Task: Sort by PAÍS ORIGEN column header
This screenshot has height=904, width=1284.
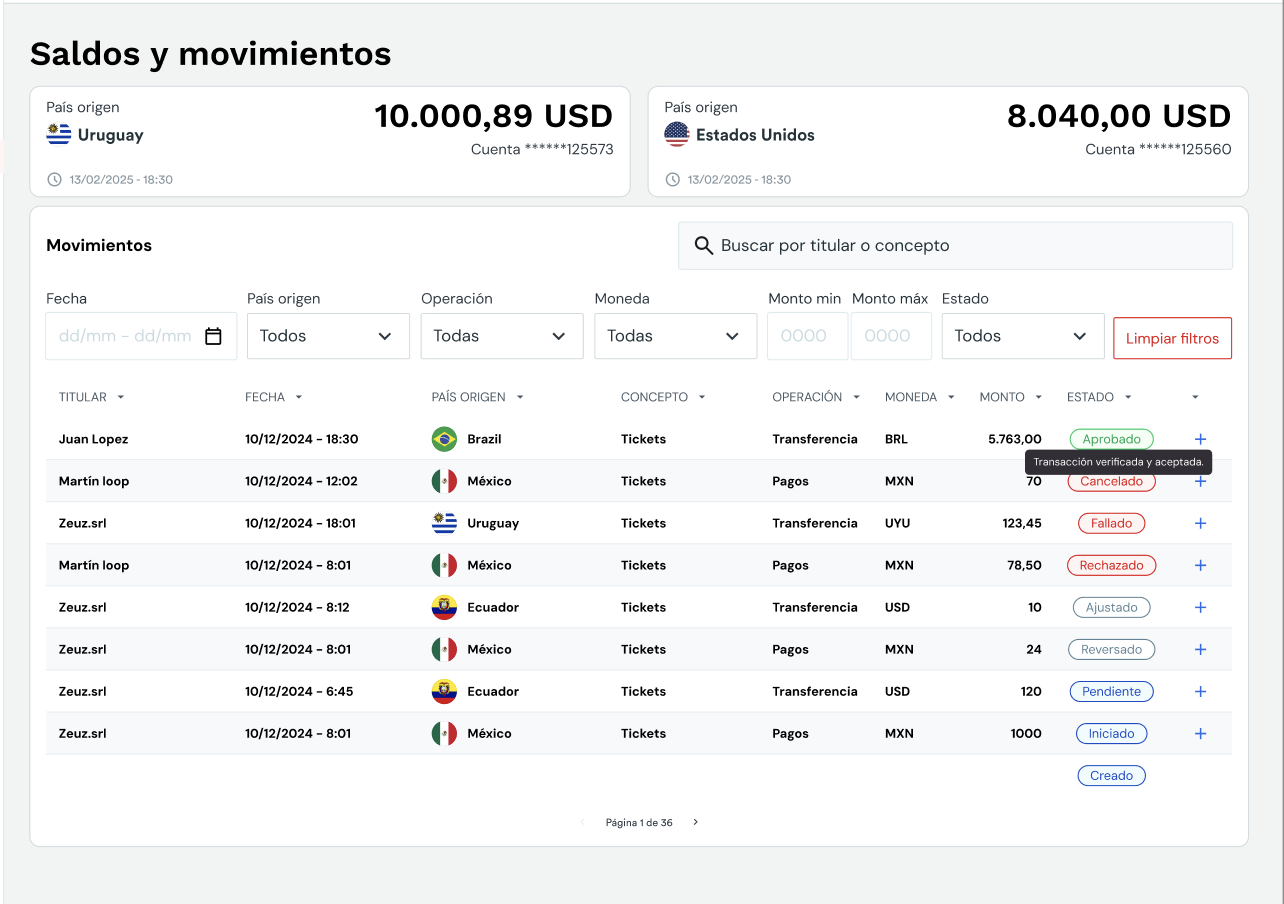Action: 478,397
